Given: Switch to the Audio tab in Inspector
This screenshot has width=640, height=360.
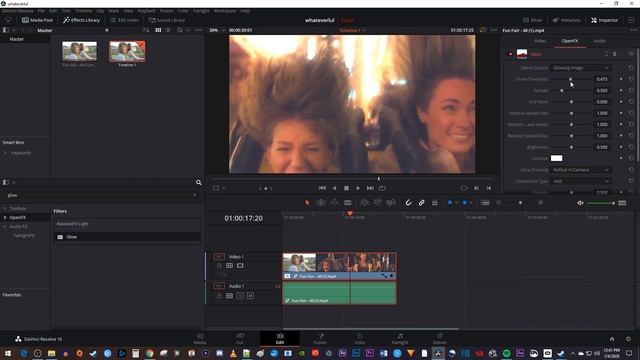Looking at the screenshot, I should coord(599,41).
